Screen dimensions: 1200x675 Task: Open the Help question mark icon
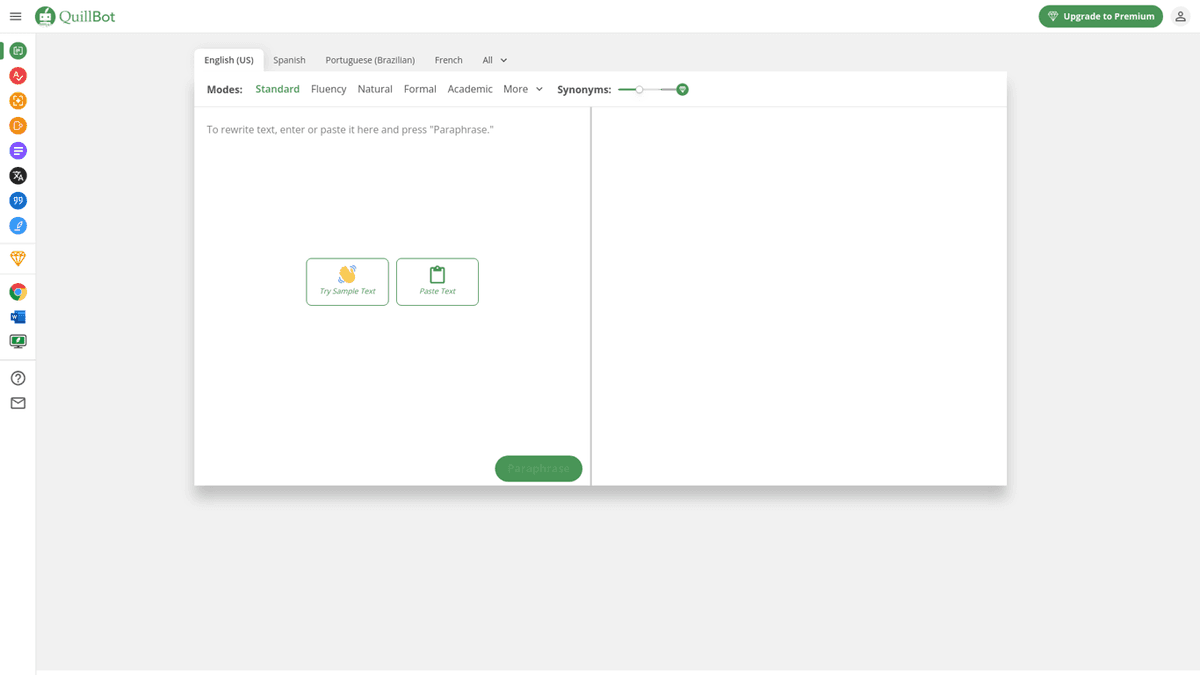click(x=18, y=378)
